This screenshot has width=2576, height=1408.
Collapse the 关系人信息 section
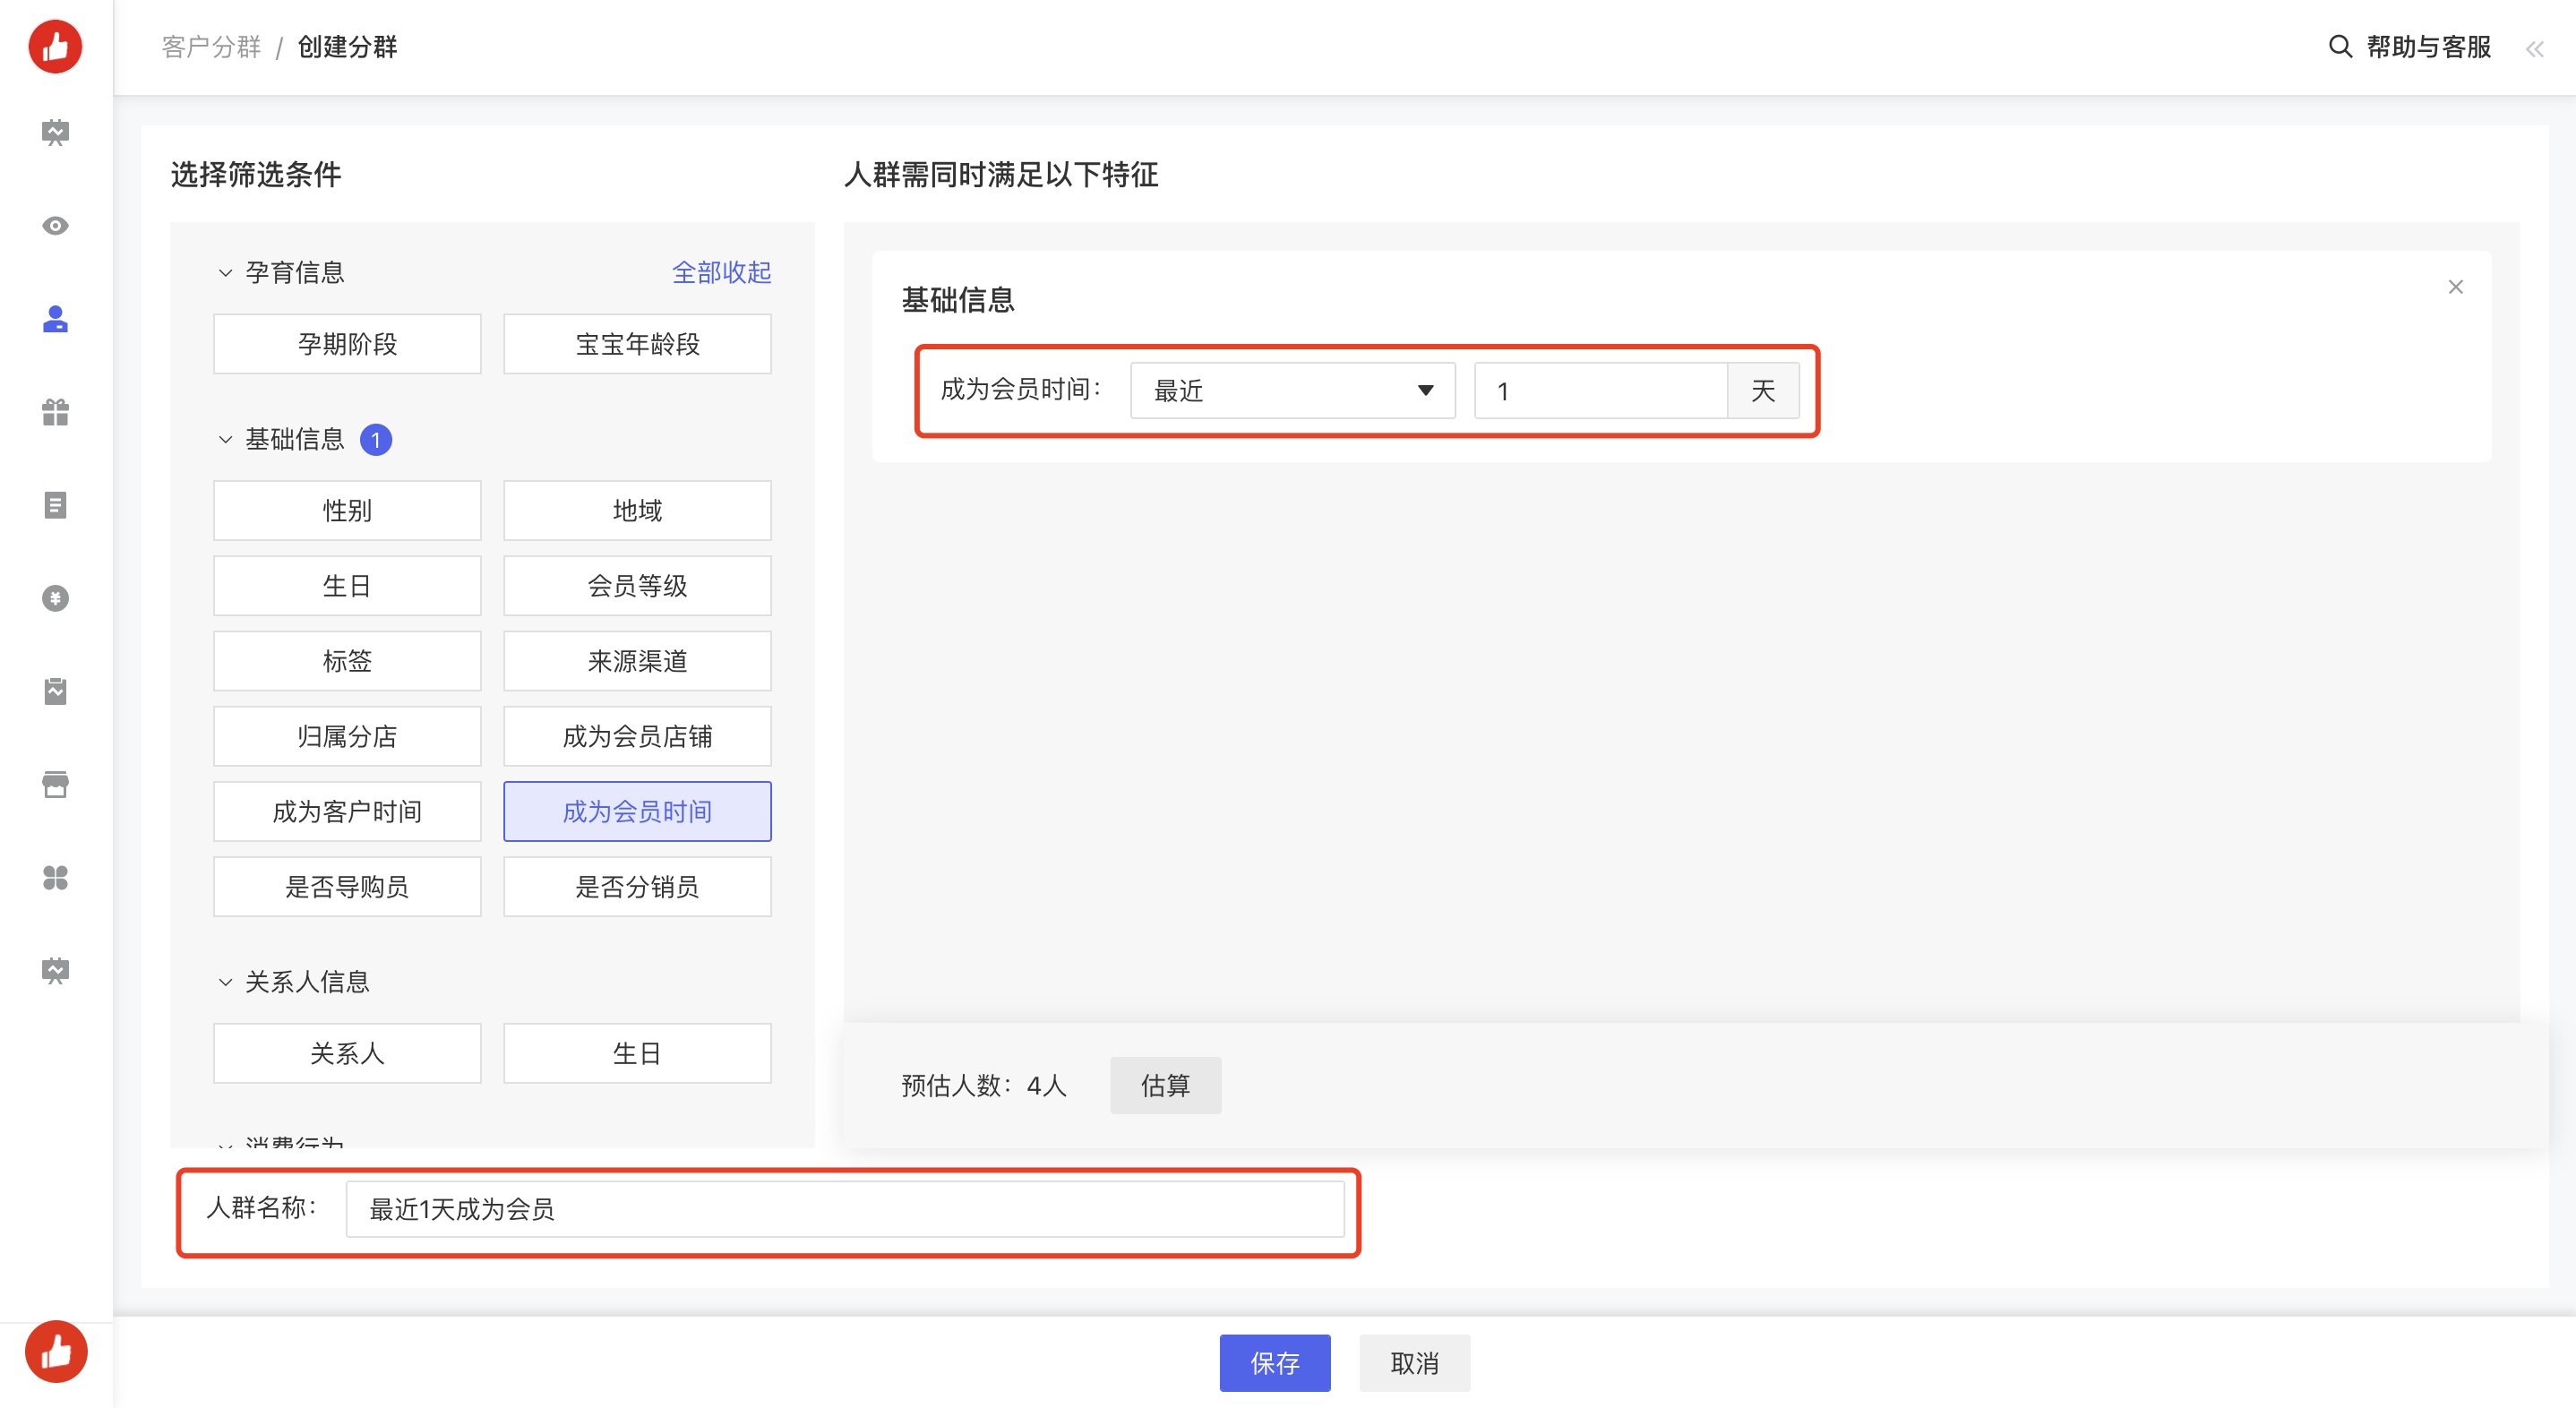click(225, 982)
